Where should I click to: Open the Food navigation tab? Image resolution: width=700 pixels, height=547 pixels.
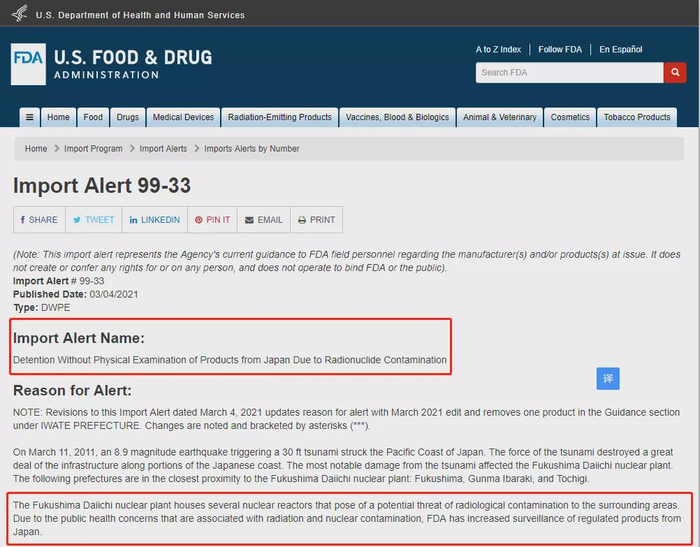[x=93, y=117]
